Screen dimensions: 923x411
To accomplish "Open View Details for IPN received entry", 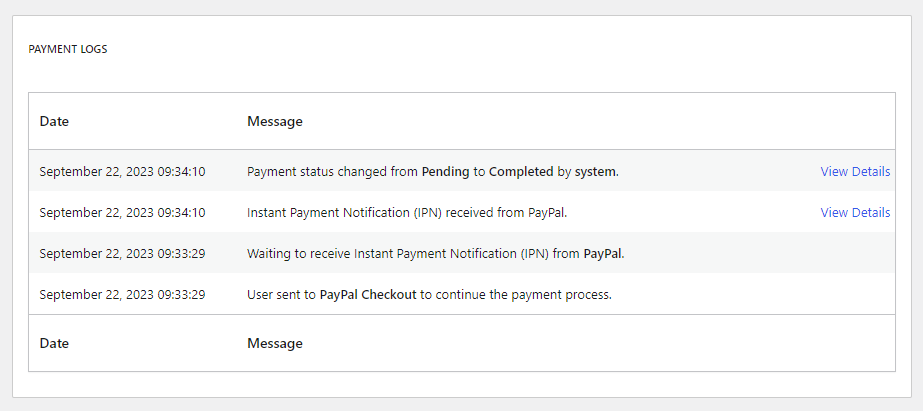I will [855, 213].
